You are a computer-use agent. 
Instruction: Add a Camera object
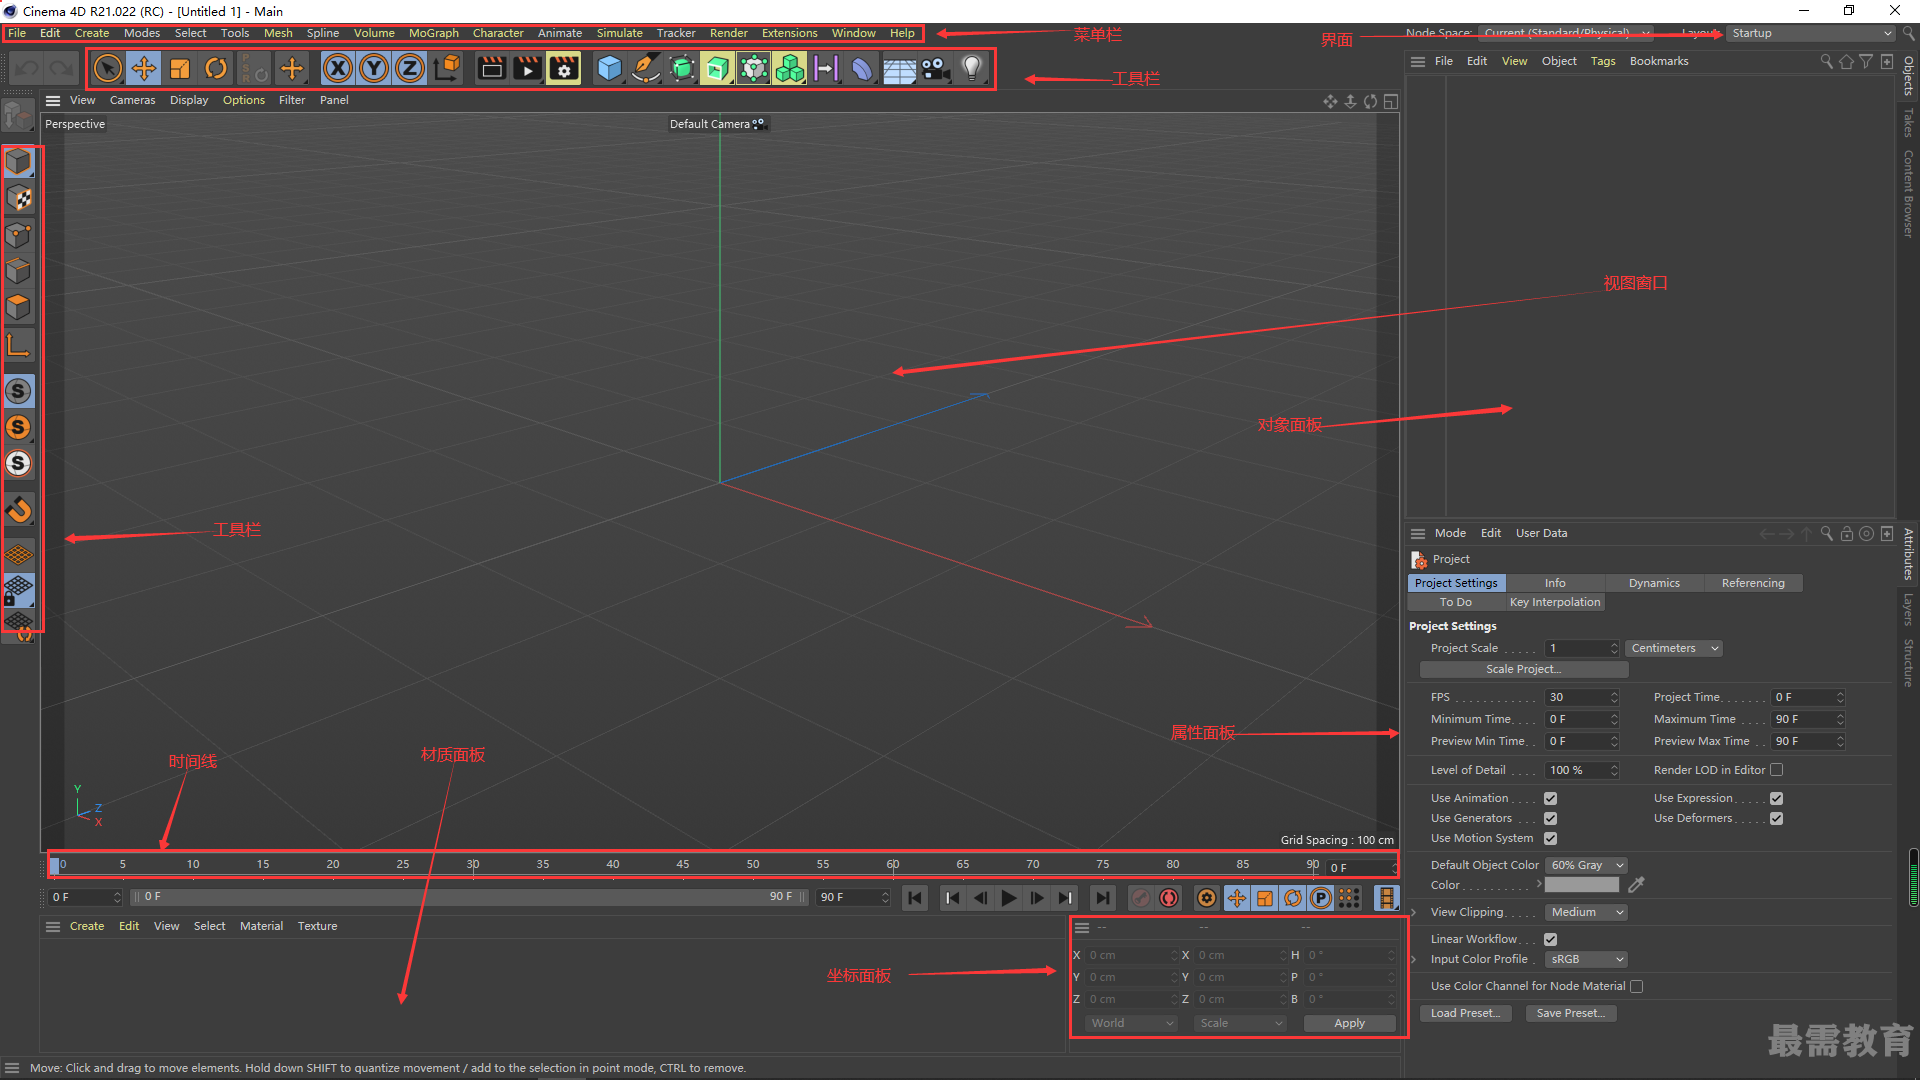(935, 68)
